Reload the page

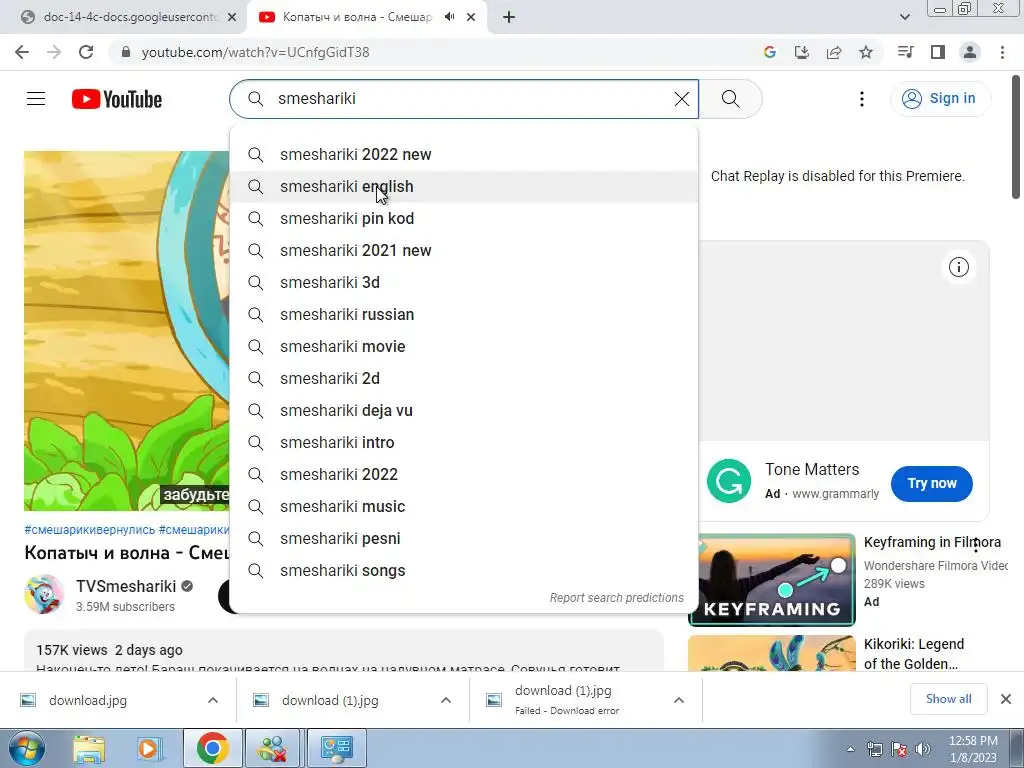86,52
